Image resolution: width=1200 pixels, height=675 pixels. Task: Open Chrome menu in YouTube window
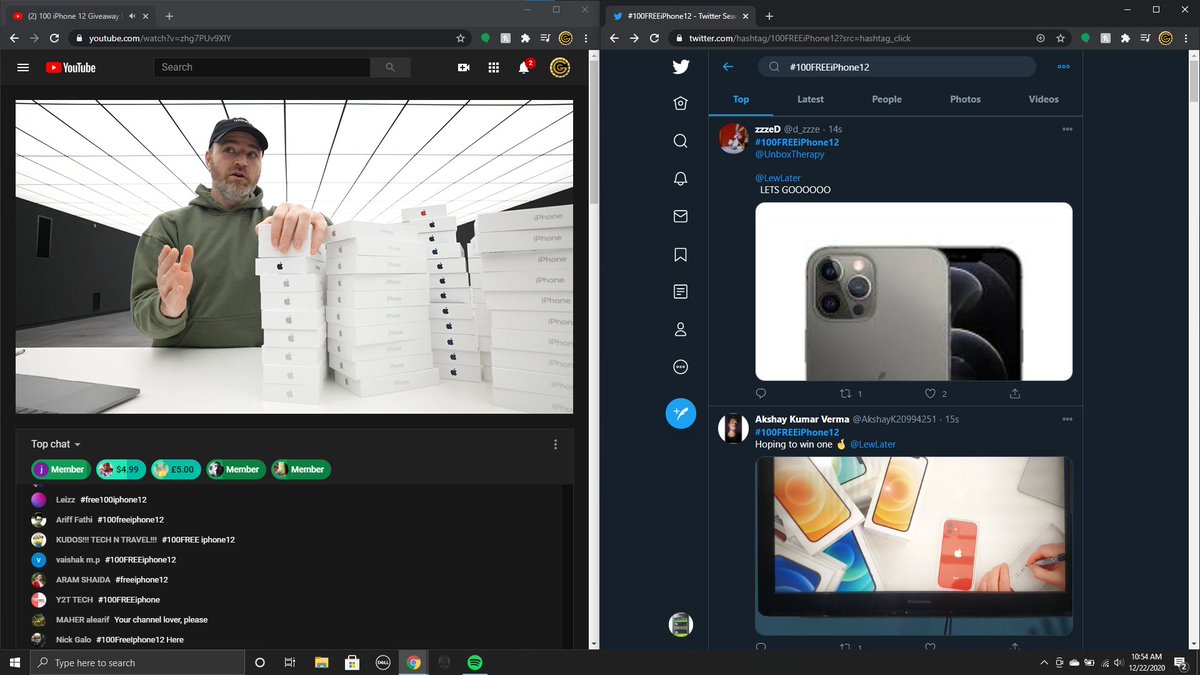pos(587,38)
